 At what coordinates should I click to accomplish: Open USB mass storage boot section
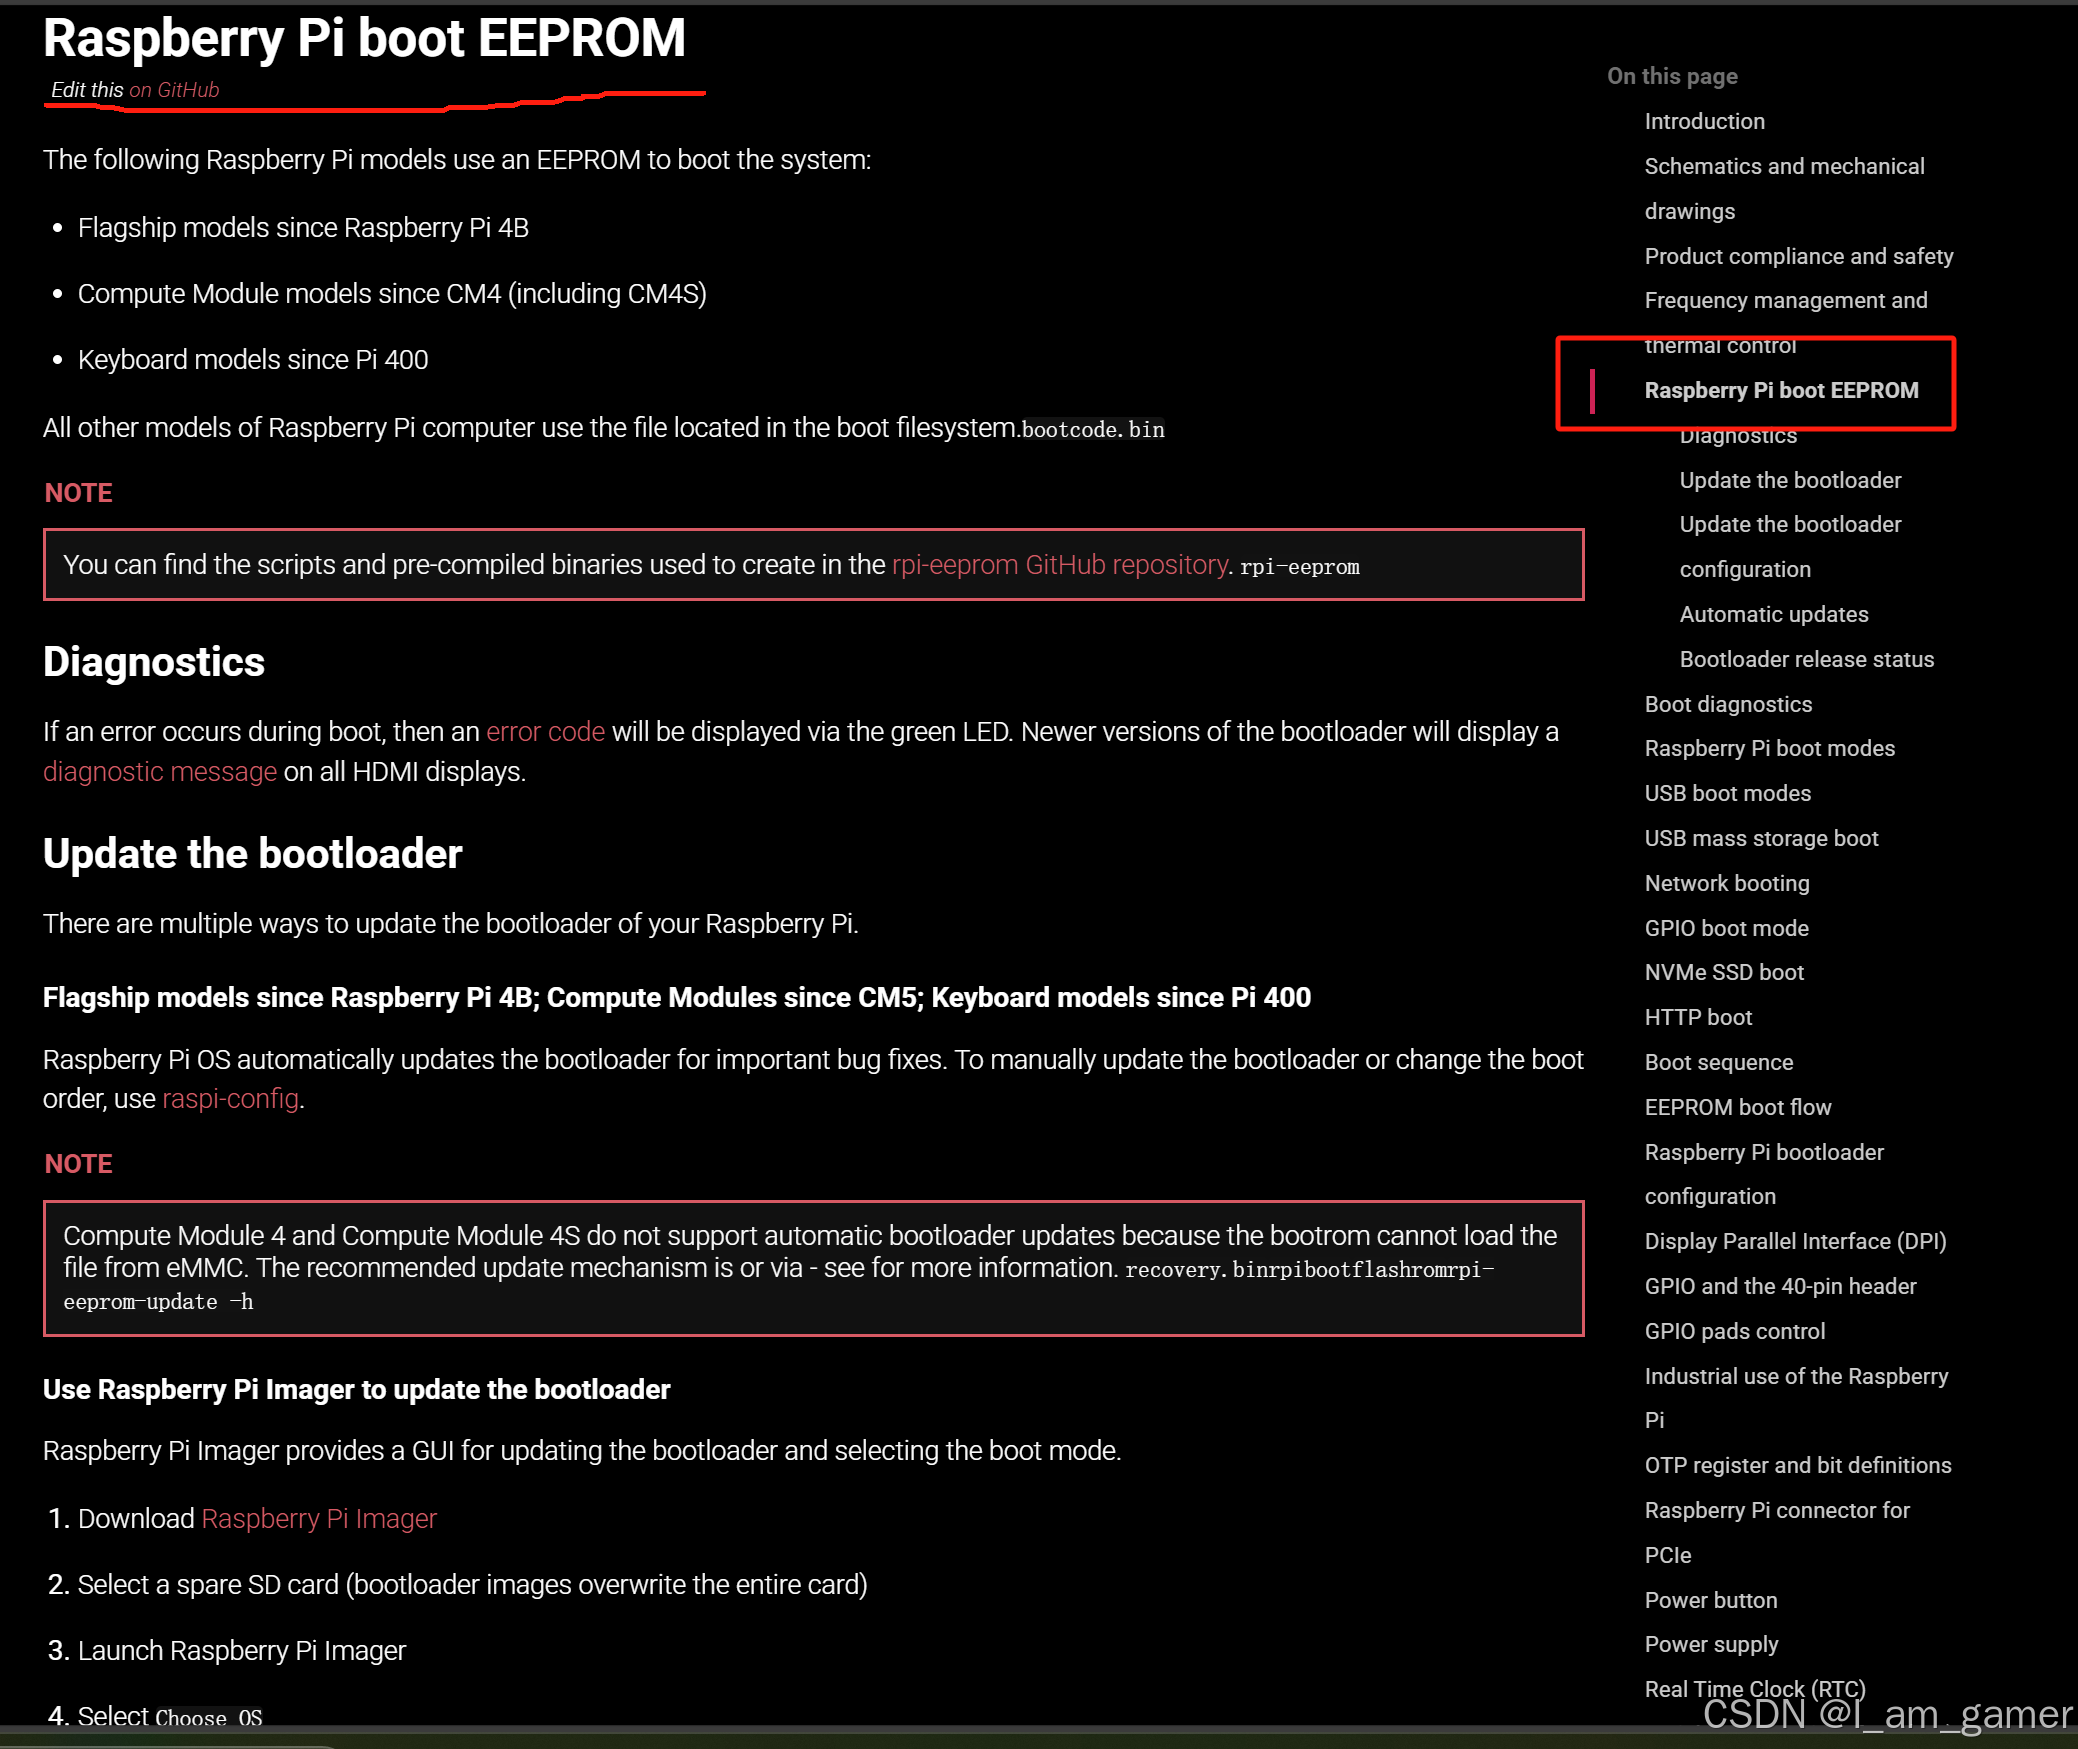click(x=1761, y=838)
